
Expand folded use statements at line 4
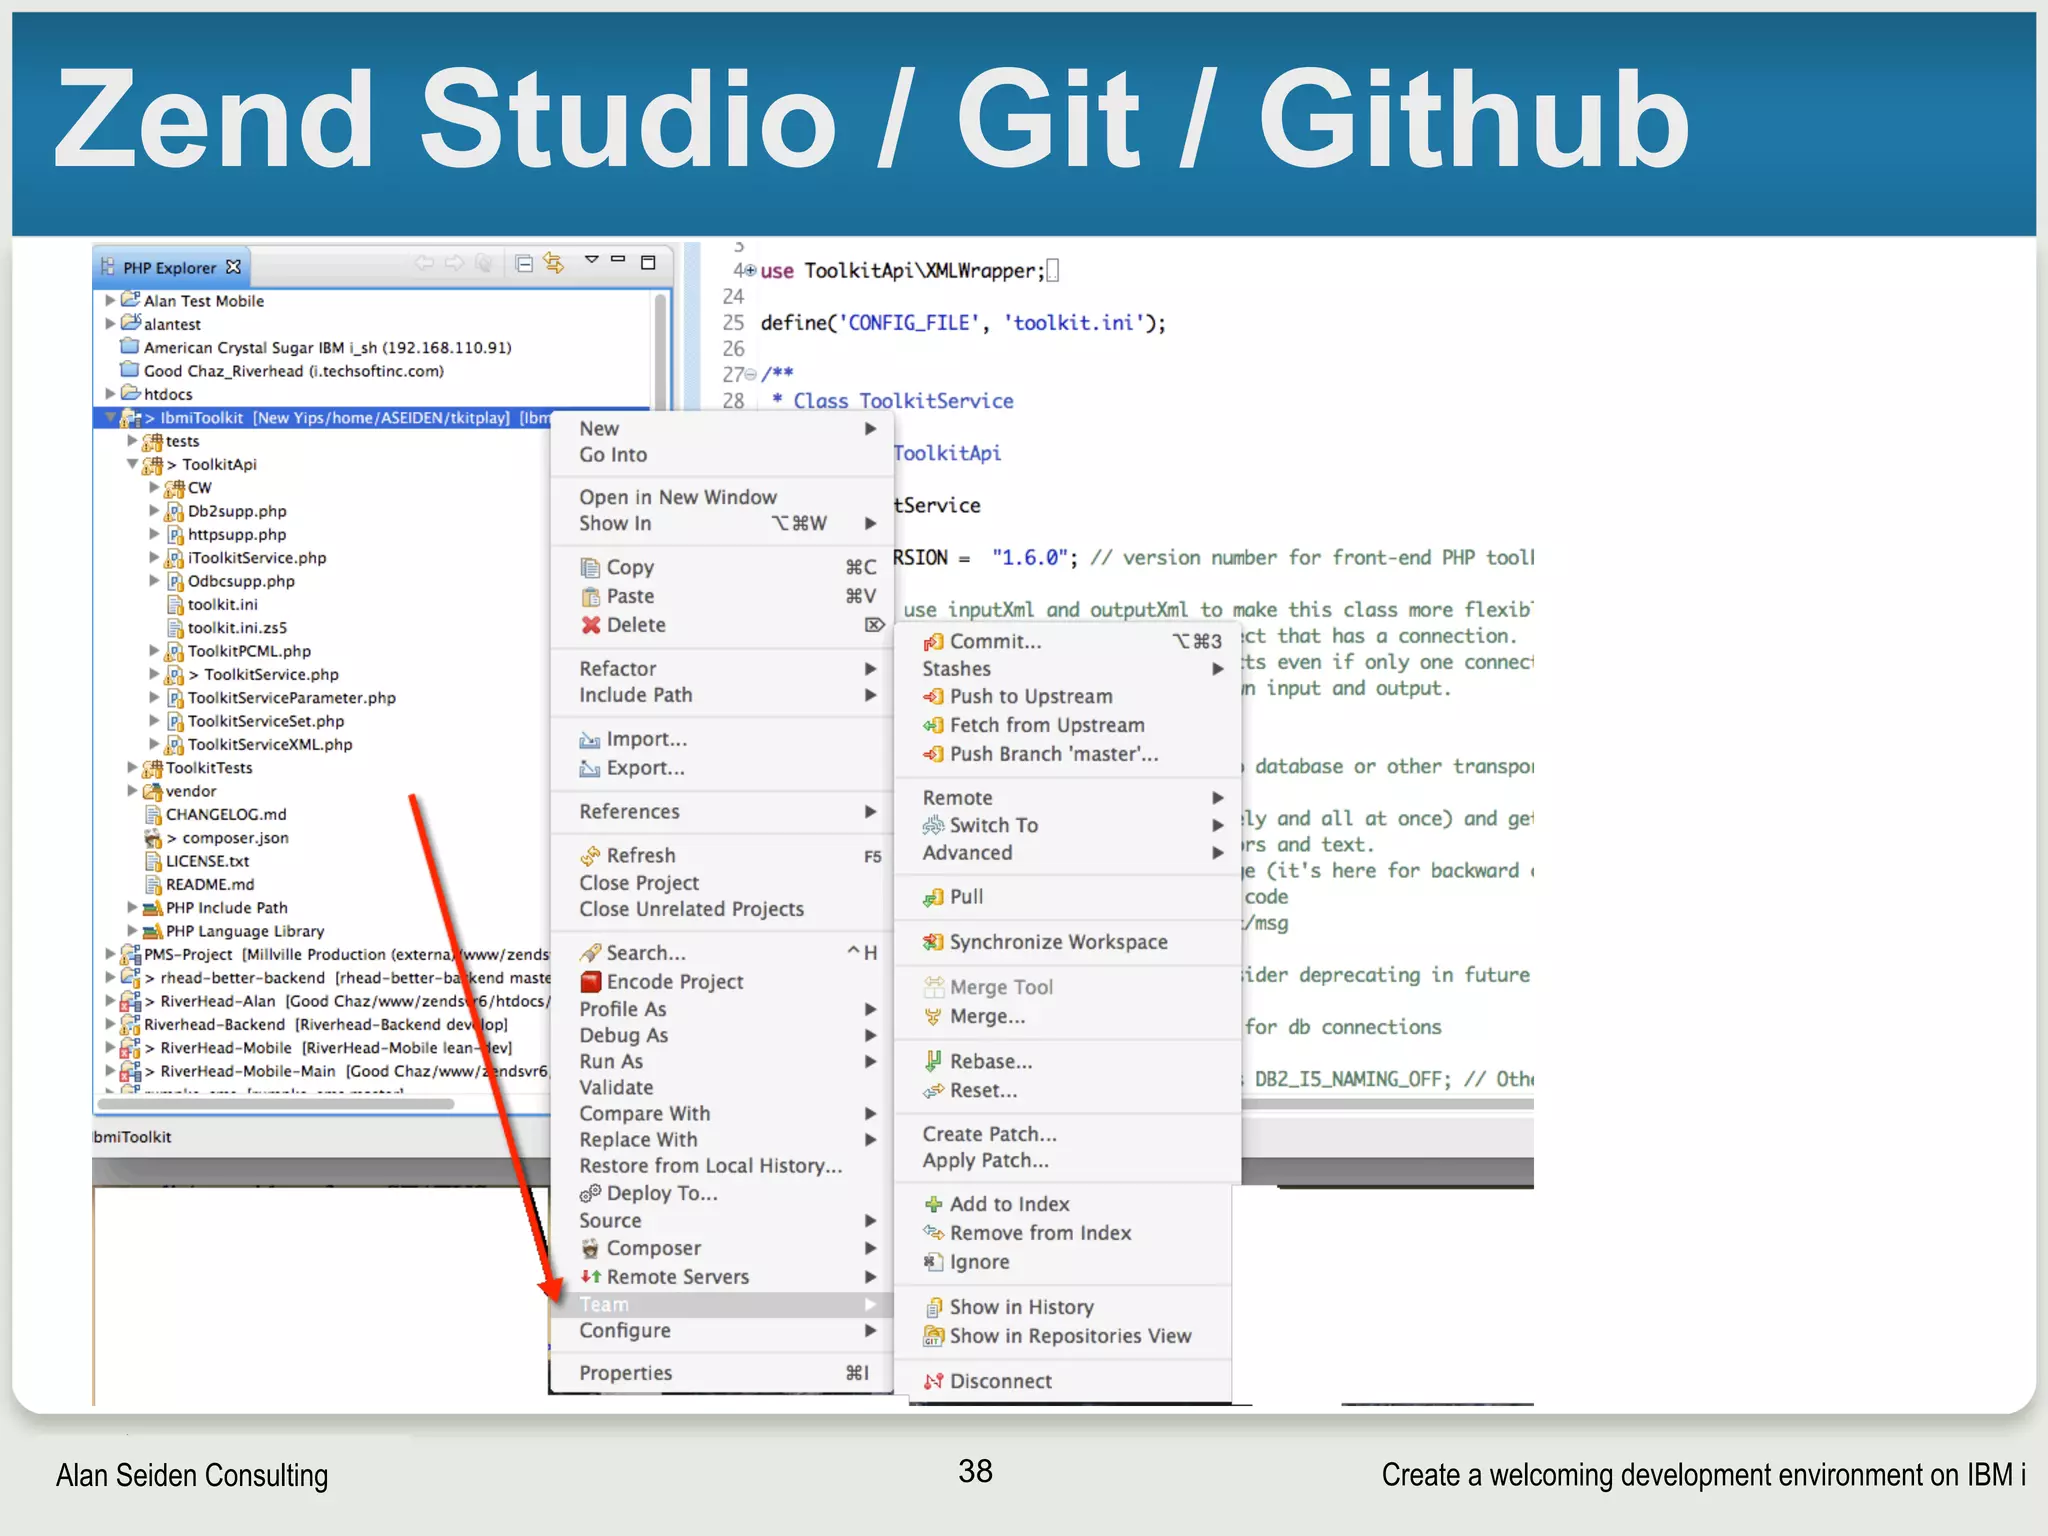coord(751,271)
